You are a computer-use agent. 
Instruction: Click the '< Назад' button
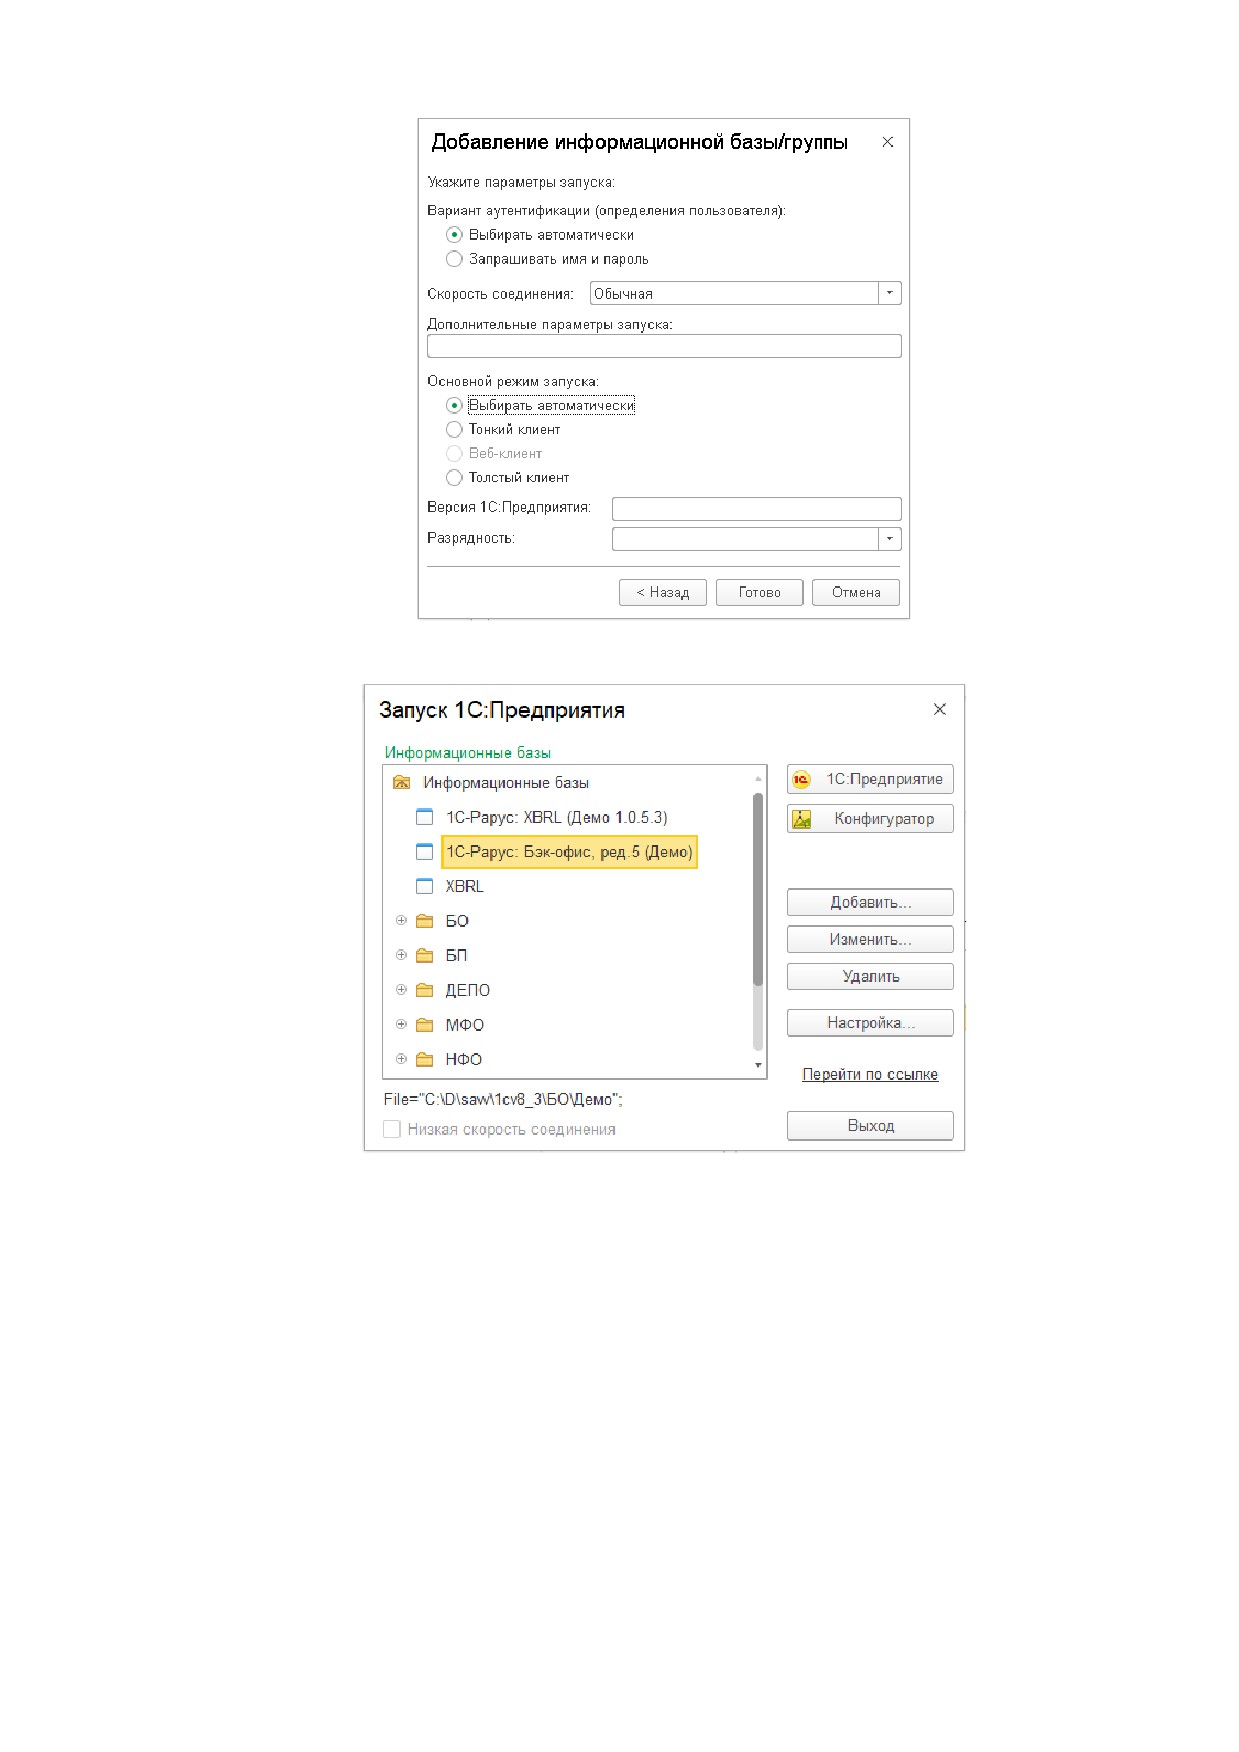662,592
